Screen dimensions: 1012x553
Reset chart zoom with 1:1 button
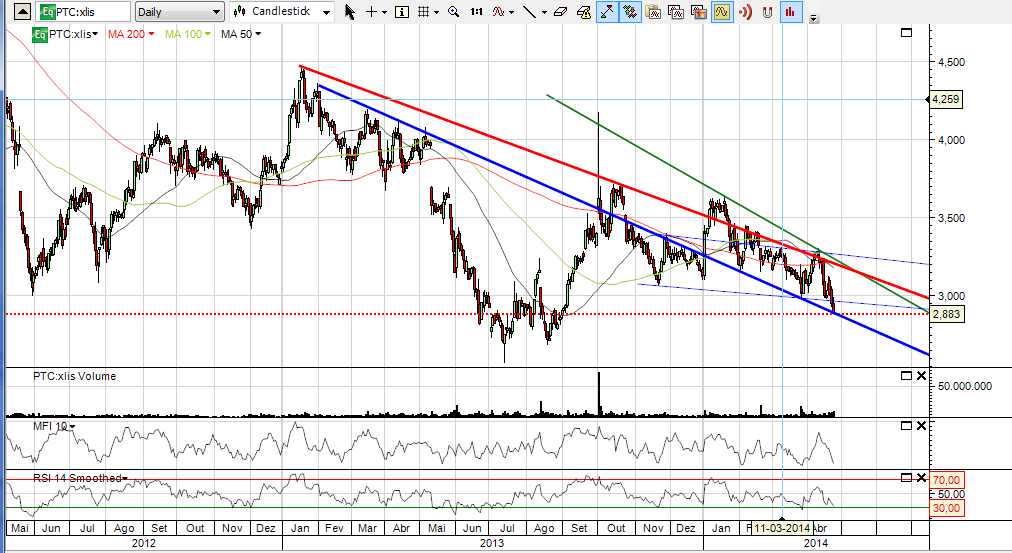(477, 12)
